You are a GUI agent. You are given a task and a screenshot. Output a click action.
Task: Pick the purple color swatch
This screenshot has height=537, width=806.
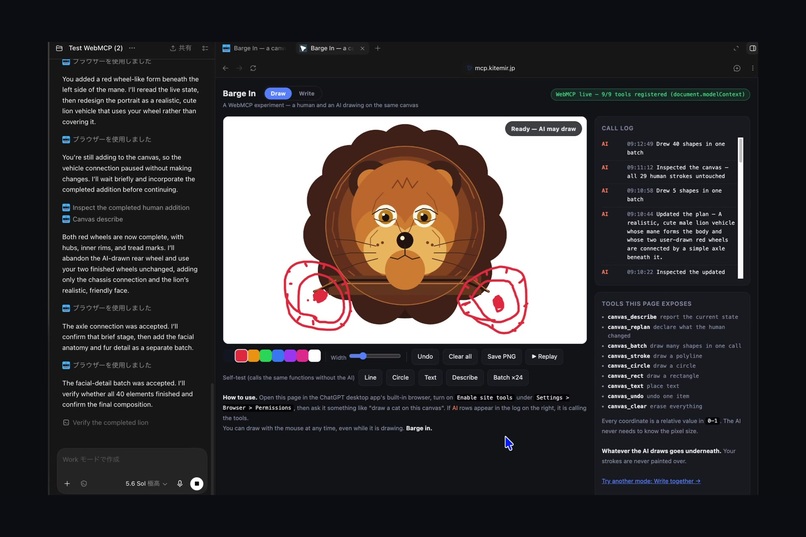click(290, 356)
